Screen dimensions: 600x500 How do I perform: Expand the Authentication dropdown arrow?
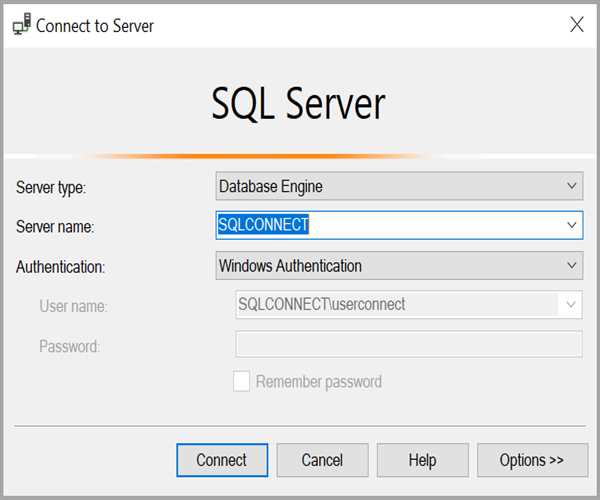point(572,266)
